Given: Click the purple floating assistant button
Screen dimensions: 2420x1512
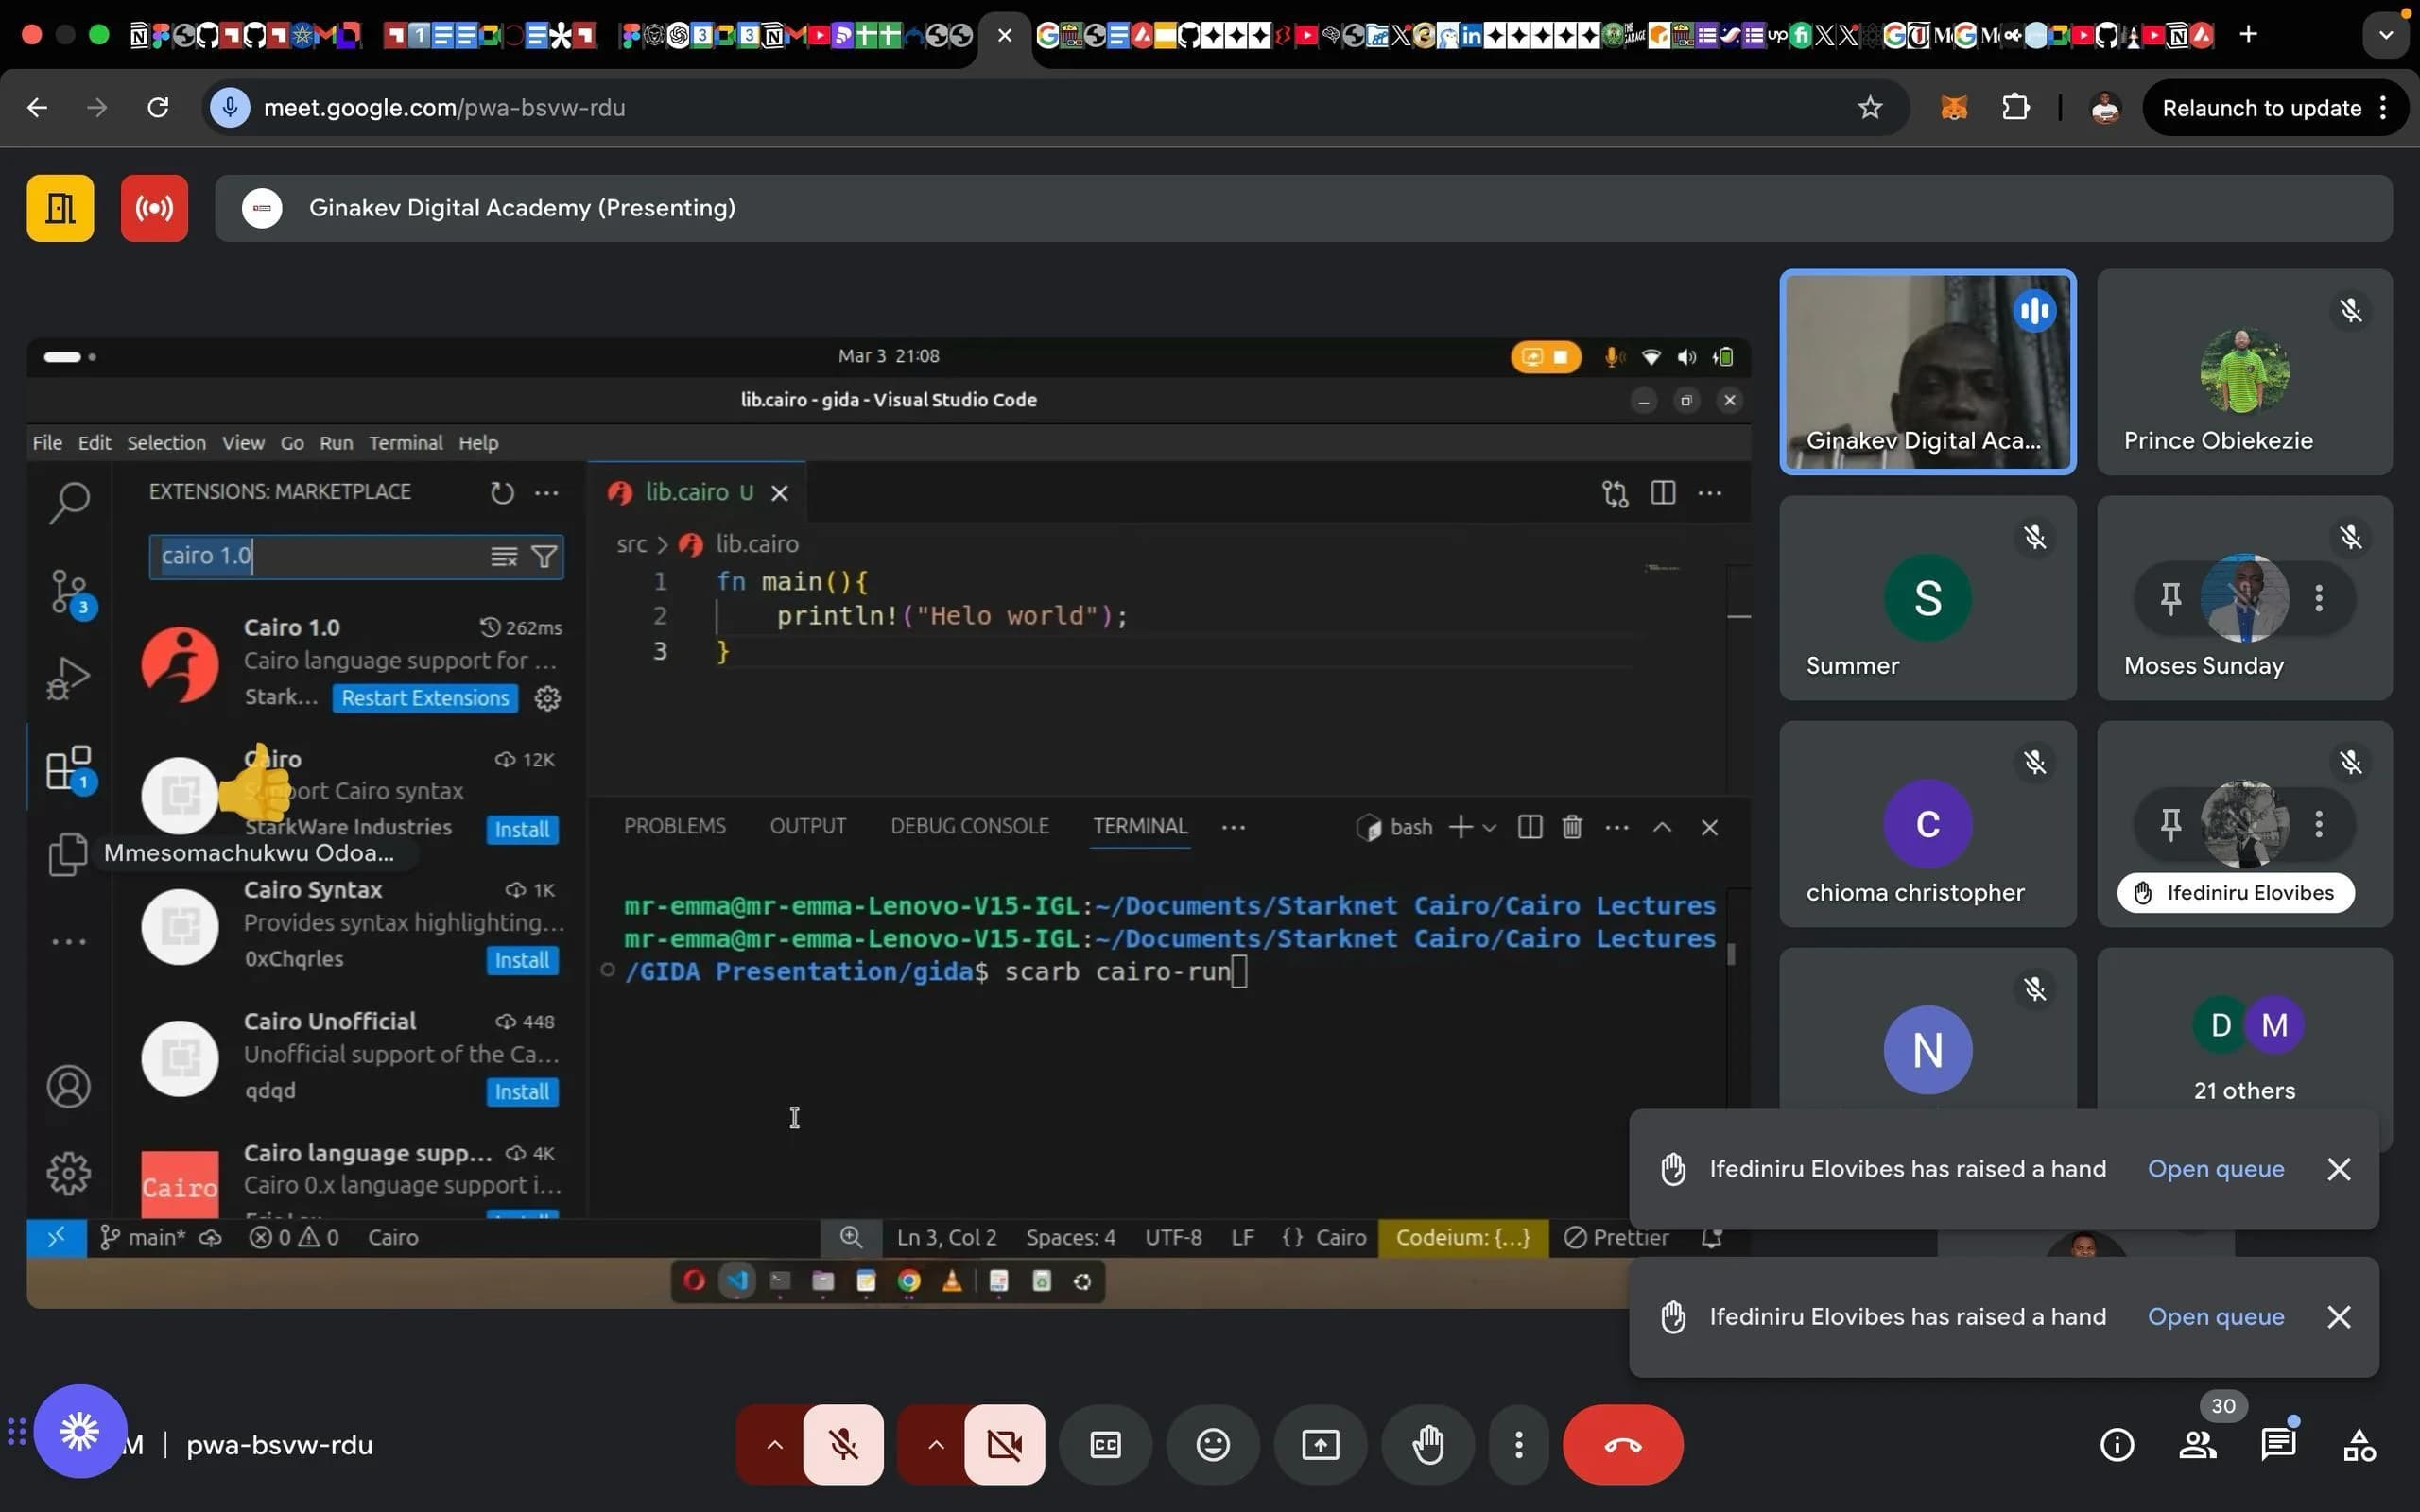Looking at the screenshot, I should tap(80, 1431).
